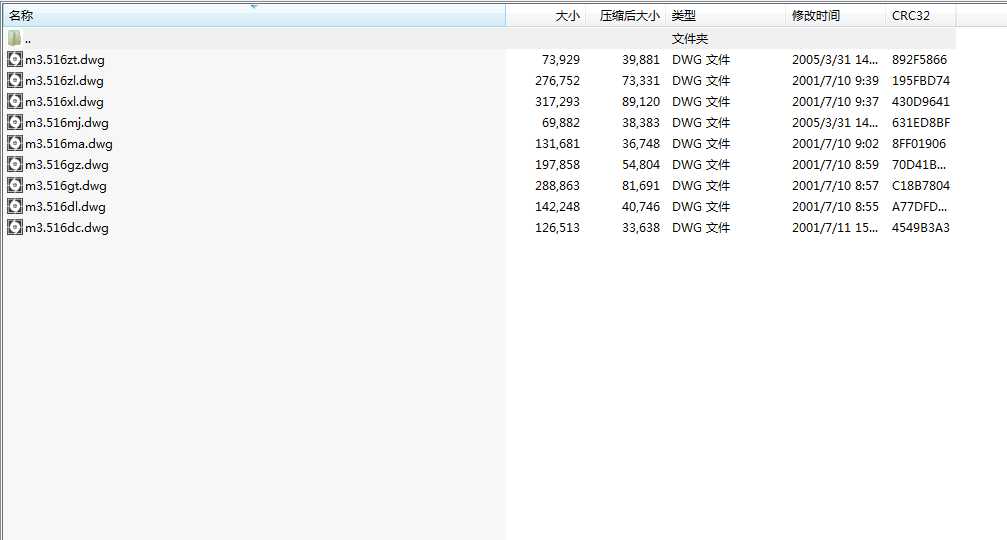Click DWG 文件 type of m3.516dc.dwg
The width and height of the screenshot is (1007, 540).
coord(701,227)
